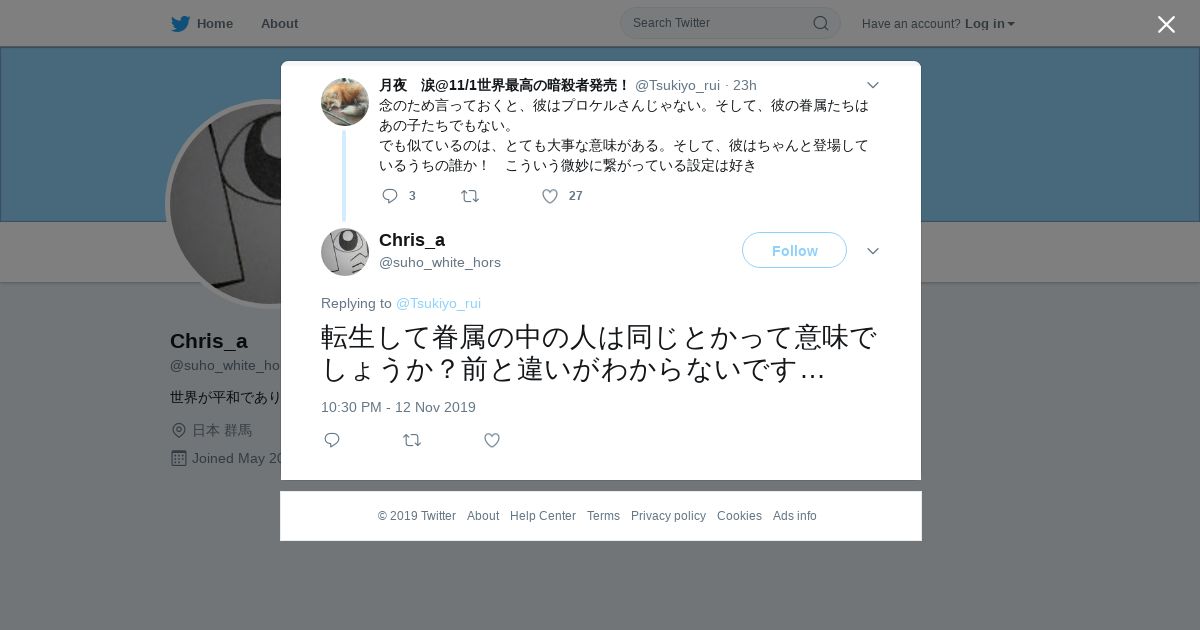Open the @Tsukiyo_rui reply-to link
Image resolution: width=1200 pixels, height=630 pixels.
pyautogui.click(x=438, y=303)
